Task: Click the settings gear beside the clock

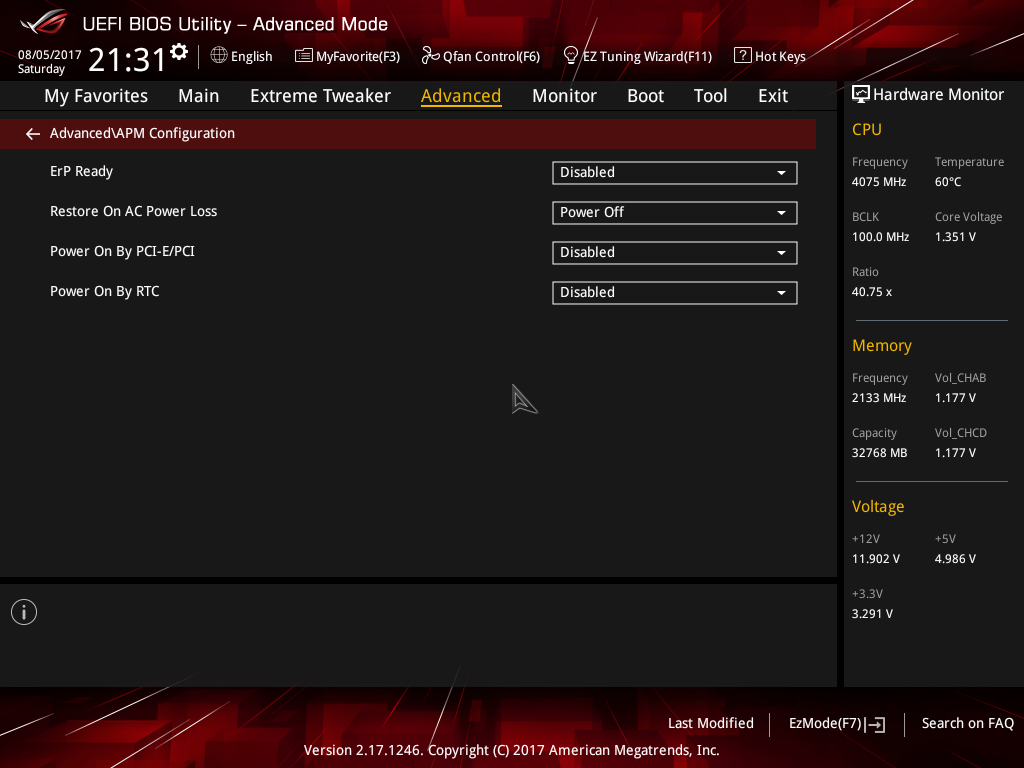Action: point(179,51)
